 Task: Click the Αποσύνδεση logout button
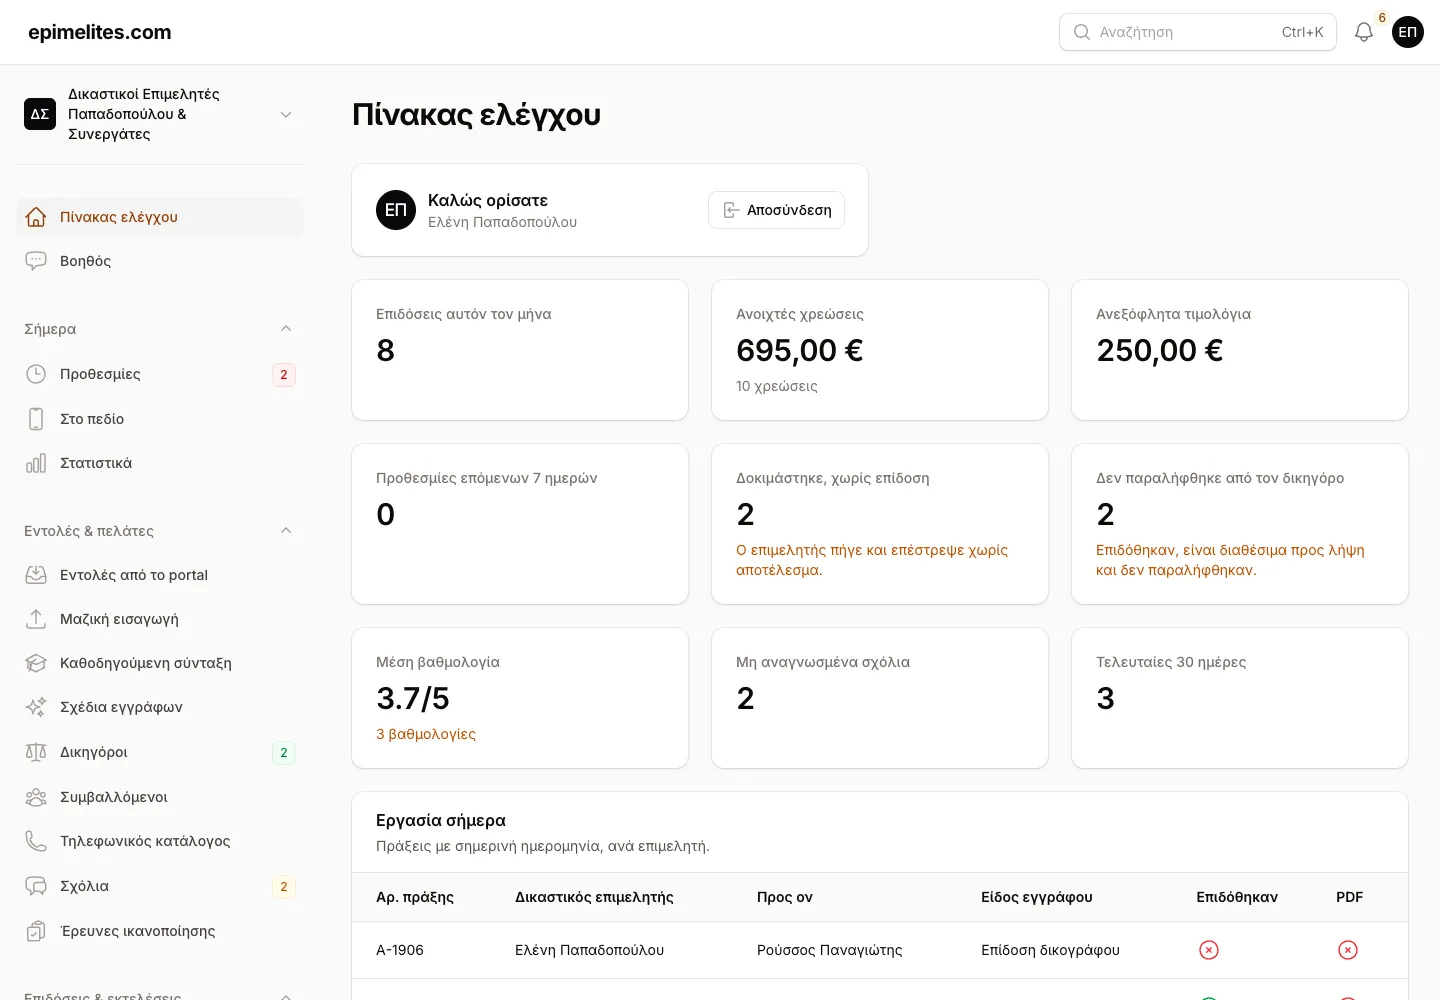(776, 210)
